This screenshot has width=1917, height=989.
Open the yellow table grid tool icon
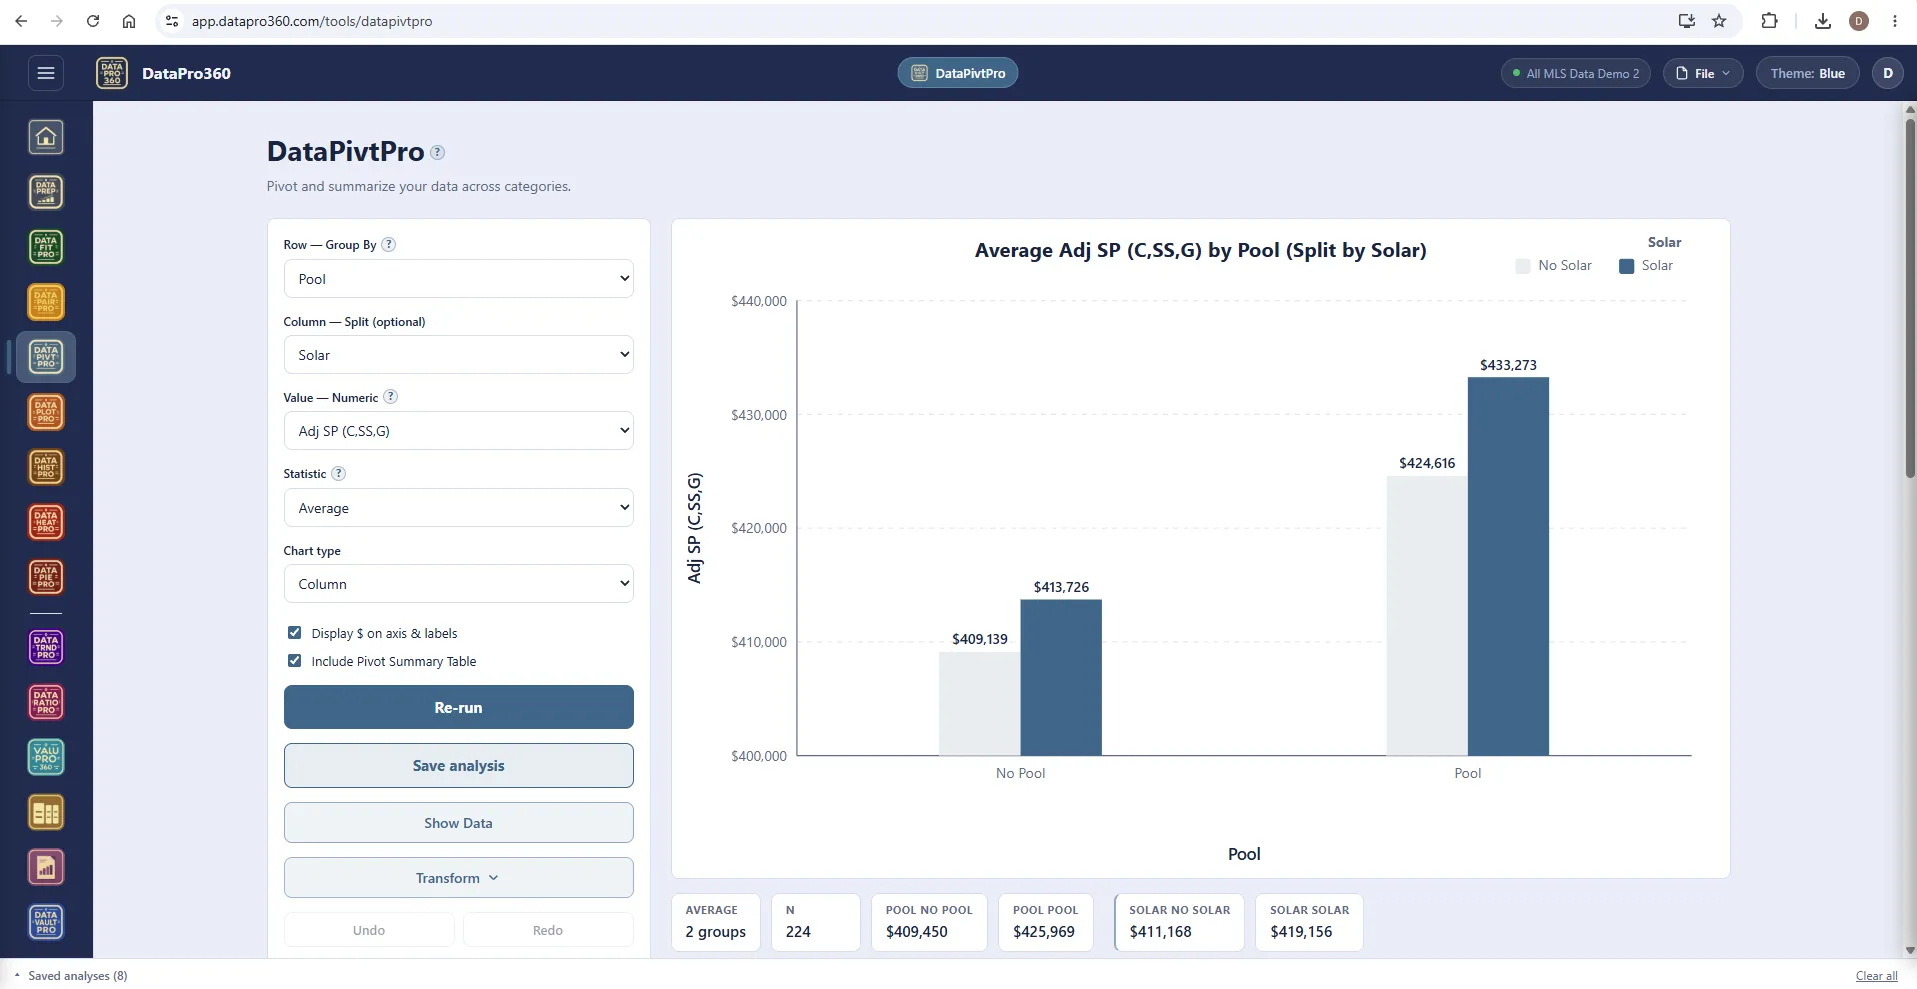46,813
